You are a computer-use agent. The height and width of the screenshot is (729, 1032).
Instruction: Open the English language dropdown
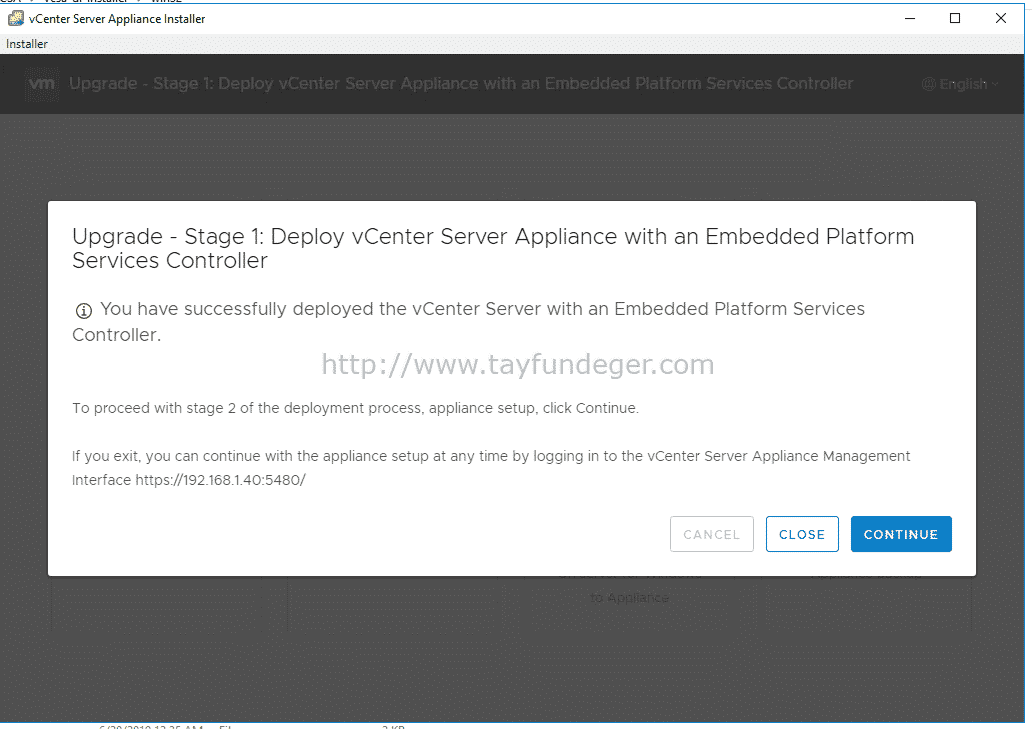(x=960, y=84)
